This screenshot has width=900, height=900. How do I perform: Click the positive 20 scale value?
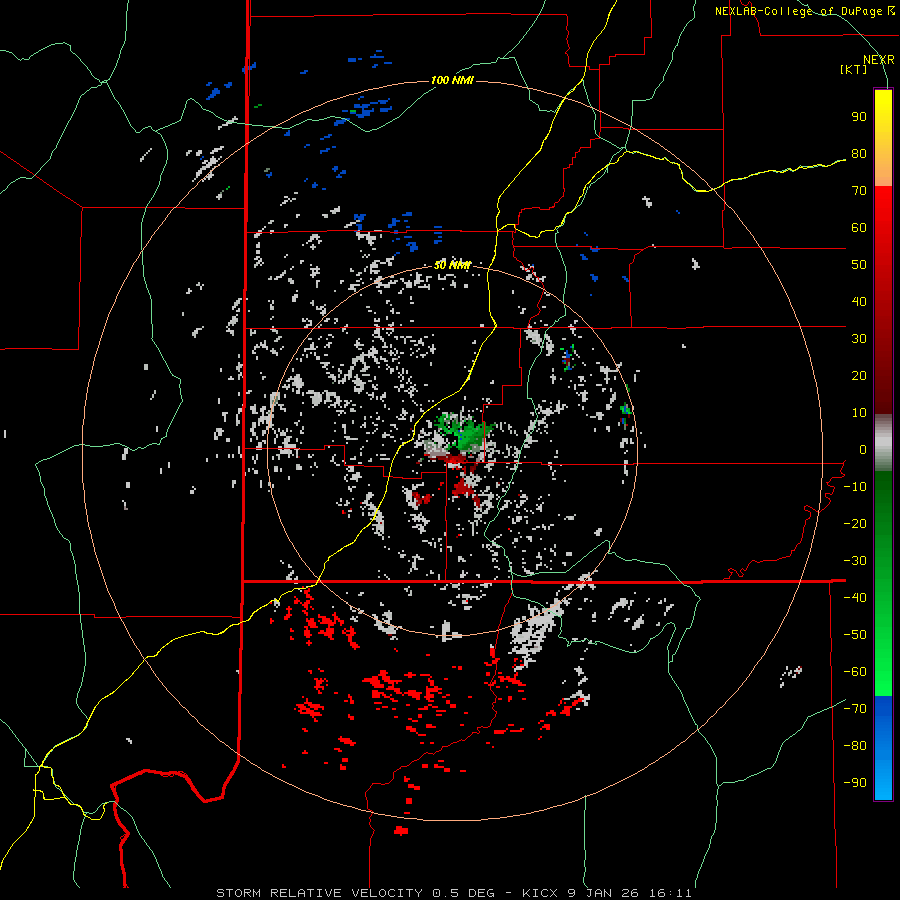pyautogui.click(x=859, y=376)
